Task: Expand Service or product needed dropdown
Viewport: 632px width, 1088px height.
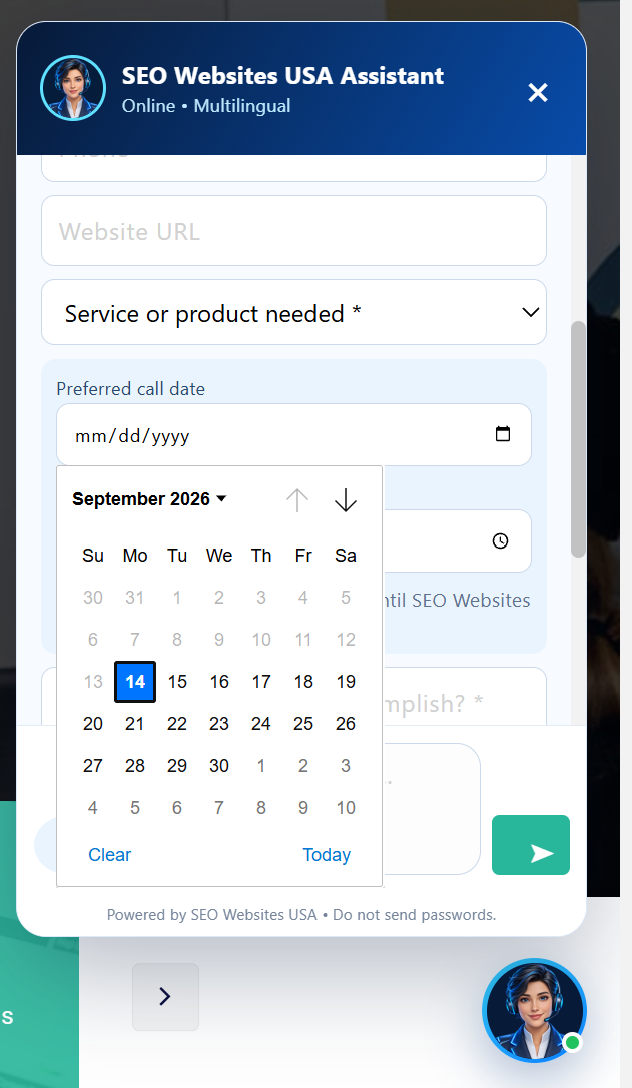Action: tap(294, 312)
